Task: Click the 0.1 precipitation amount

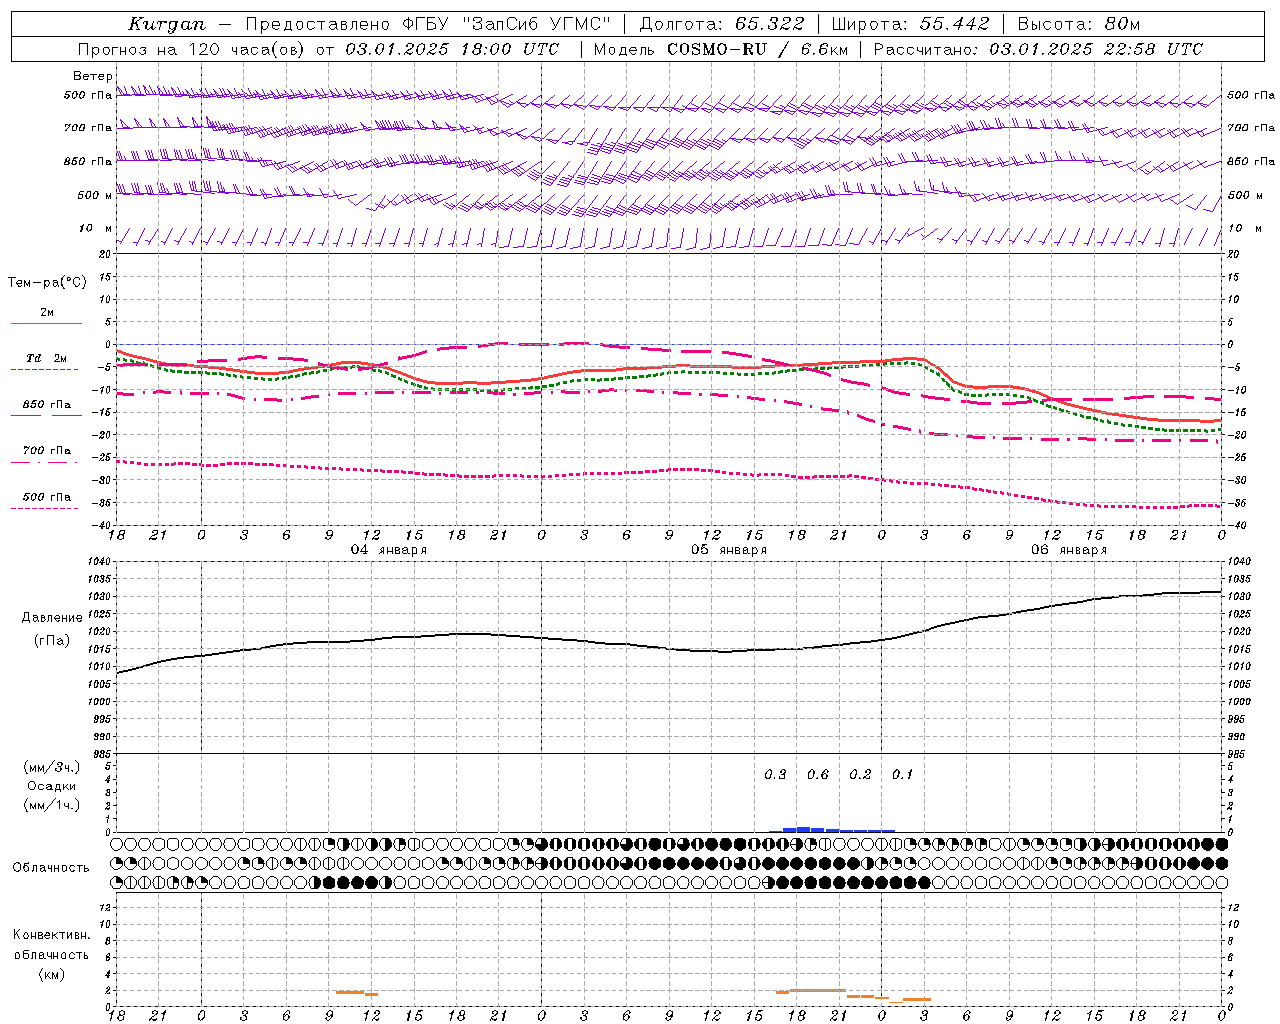Action: [902, 775]
